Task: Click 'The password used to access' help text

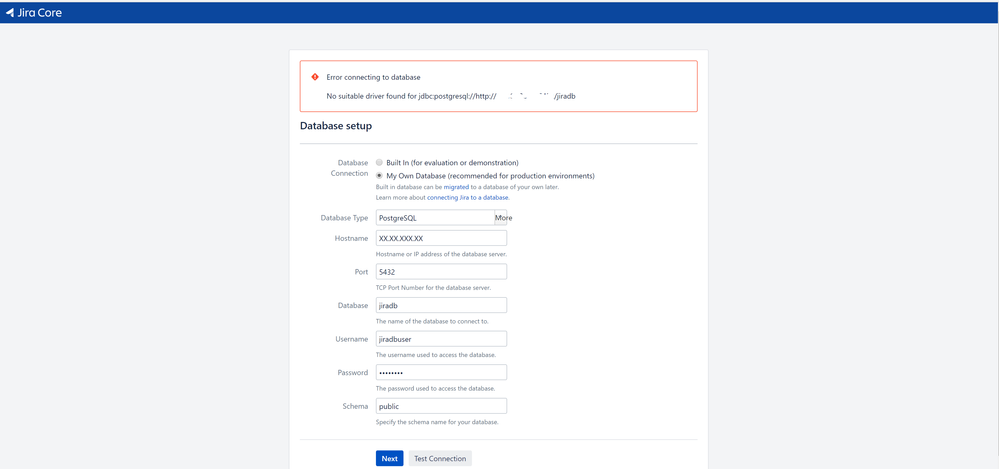Action: [435, 388]
